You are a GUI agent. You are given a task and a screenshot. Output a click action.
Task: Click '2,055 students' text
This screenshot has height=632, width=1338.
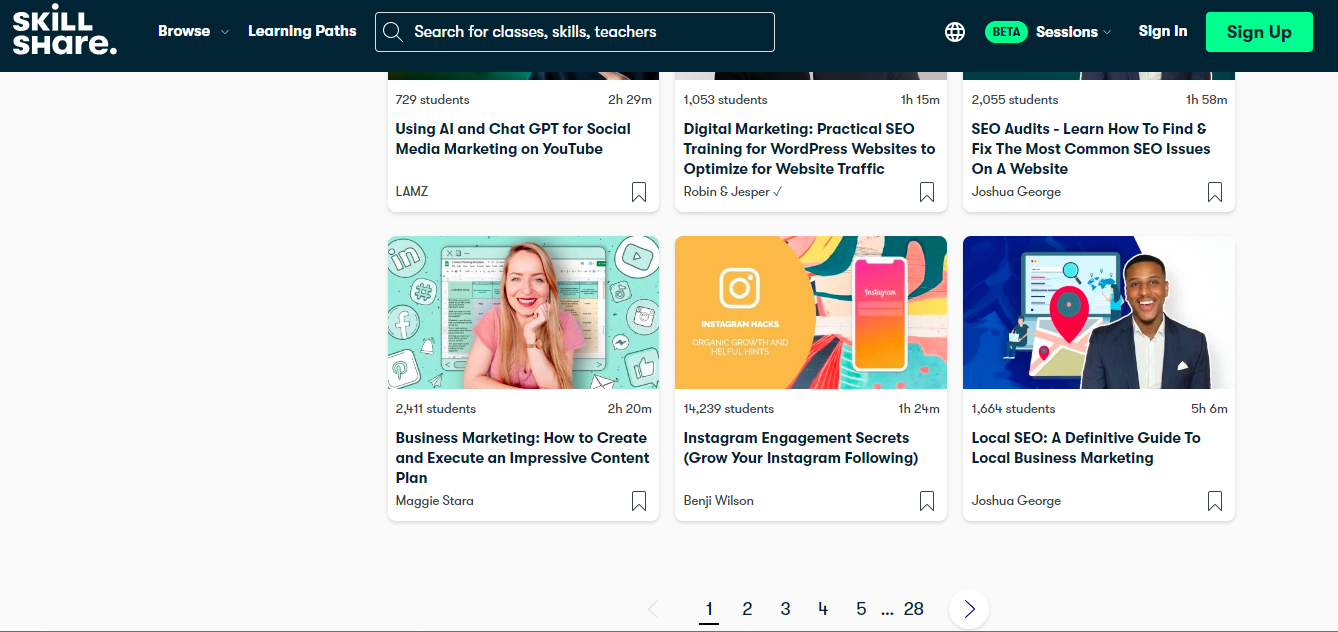click(x=1015, y=99)
